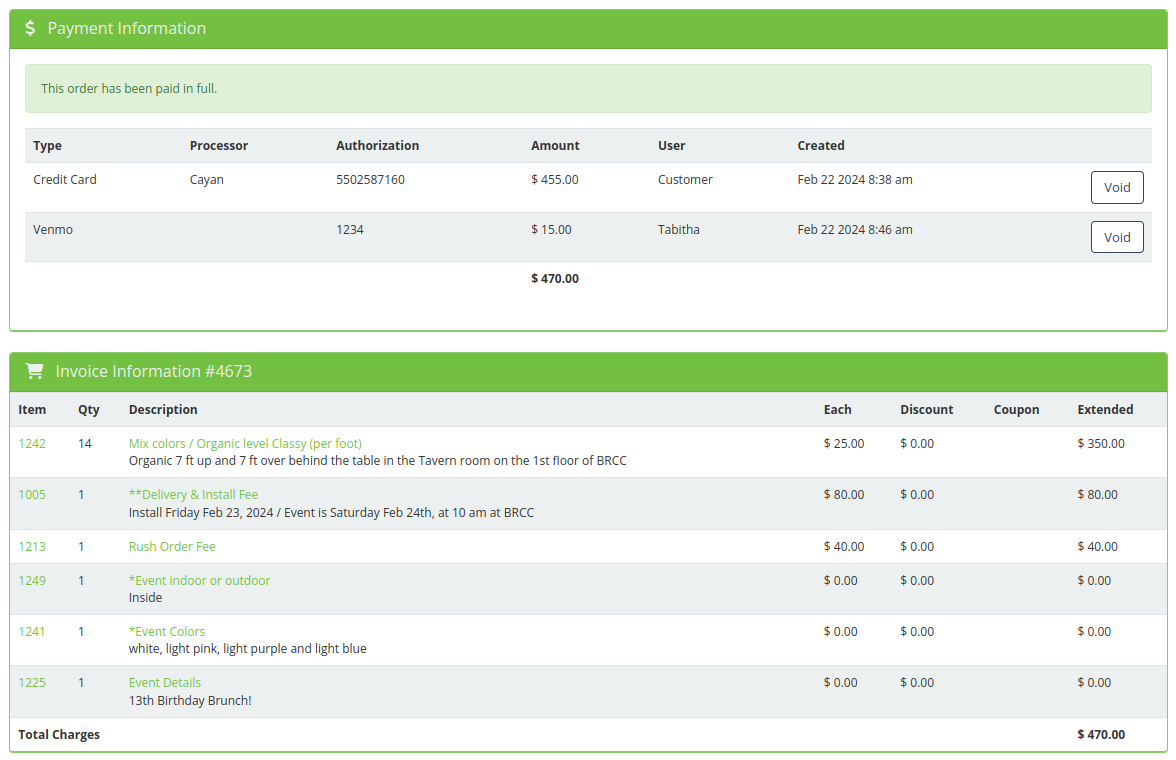This screenshot has width=1176, height=760.
Task: Select the Feb 22 2024 8:38 am timestamp
Action: (x=855, y=179)
